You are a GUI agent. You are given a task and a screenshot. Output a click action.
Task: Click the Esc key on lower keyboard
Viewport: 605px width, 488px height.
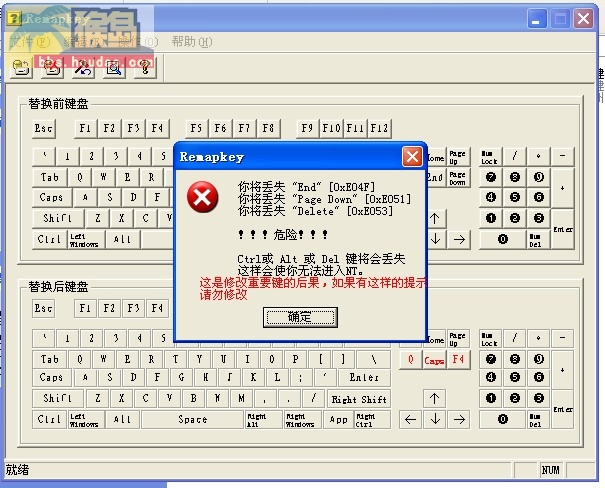point(44,308)
